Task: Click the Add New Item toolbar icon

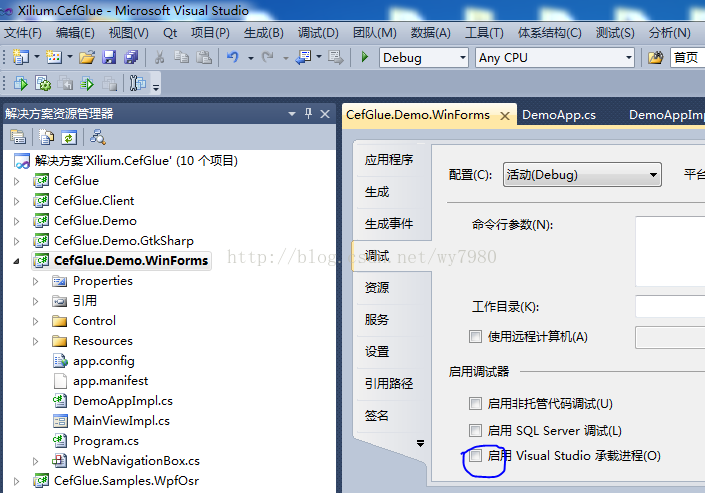Action: click(54, 57)
